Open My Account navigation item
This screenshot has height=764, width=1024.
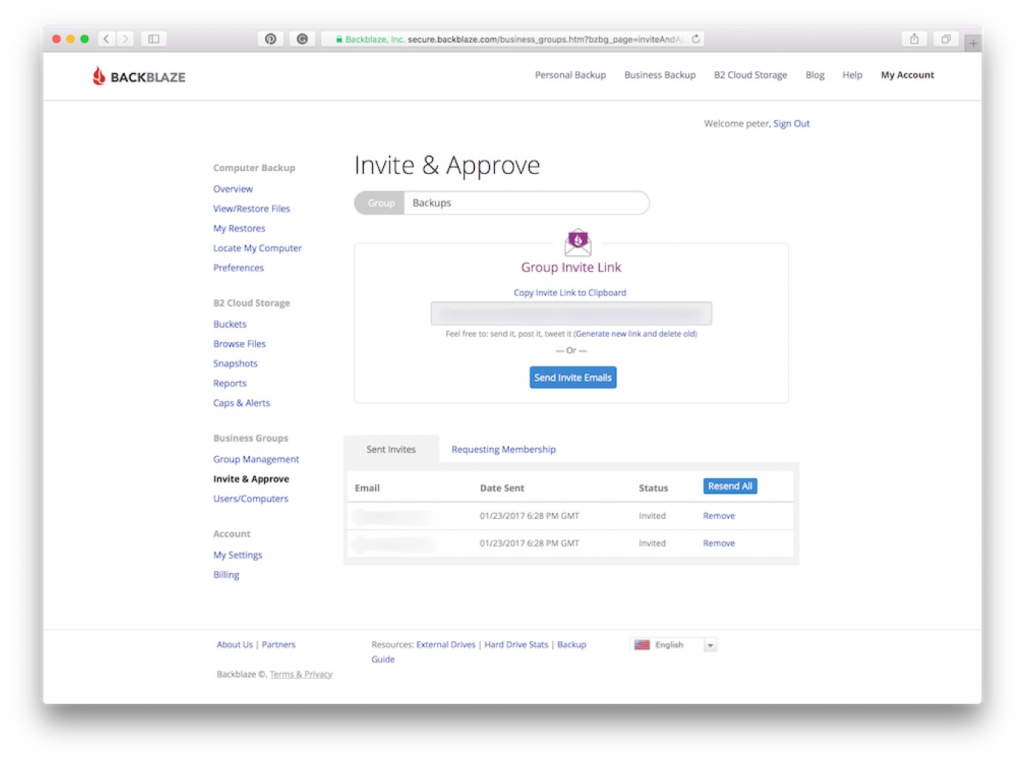tap(907, 75)
